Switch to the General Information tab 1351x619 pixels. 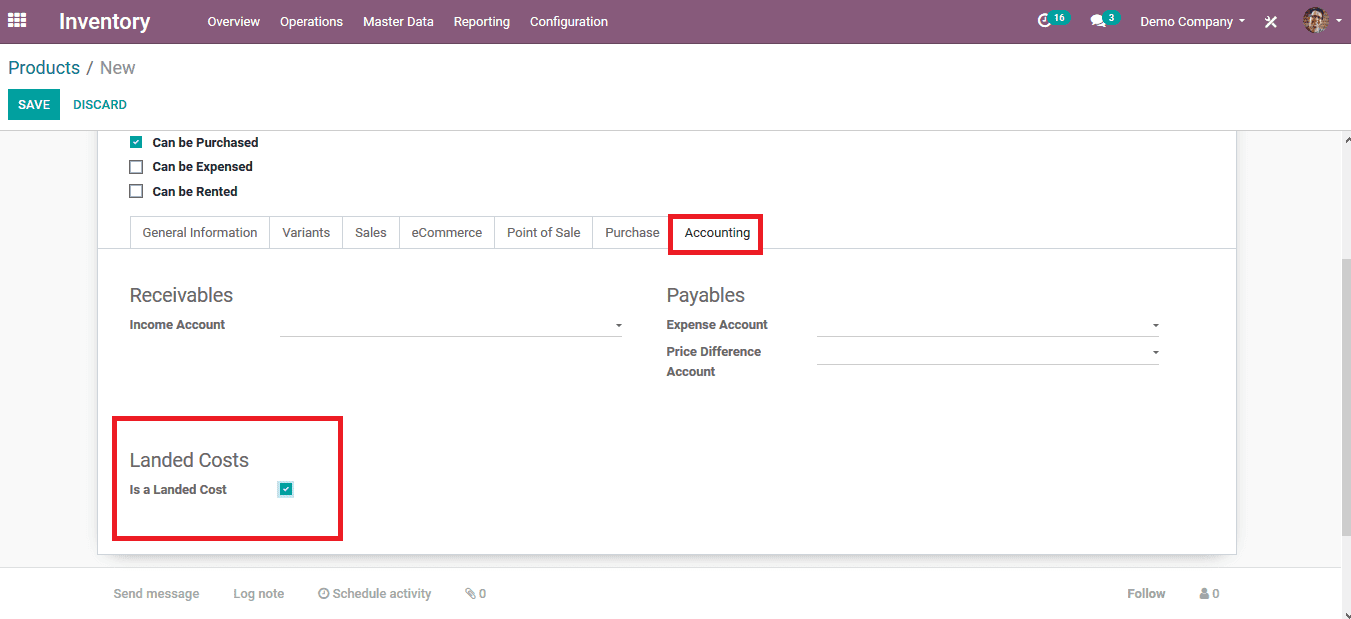coord(200,232)
